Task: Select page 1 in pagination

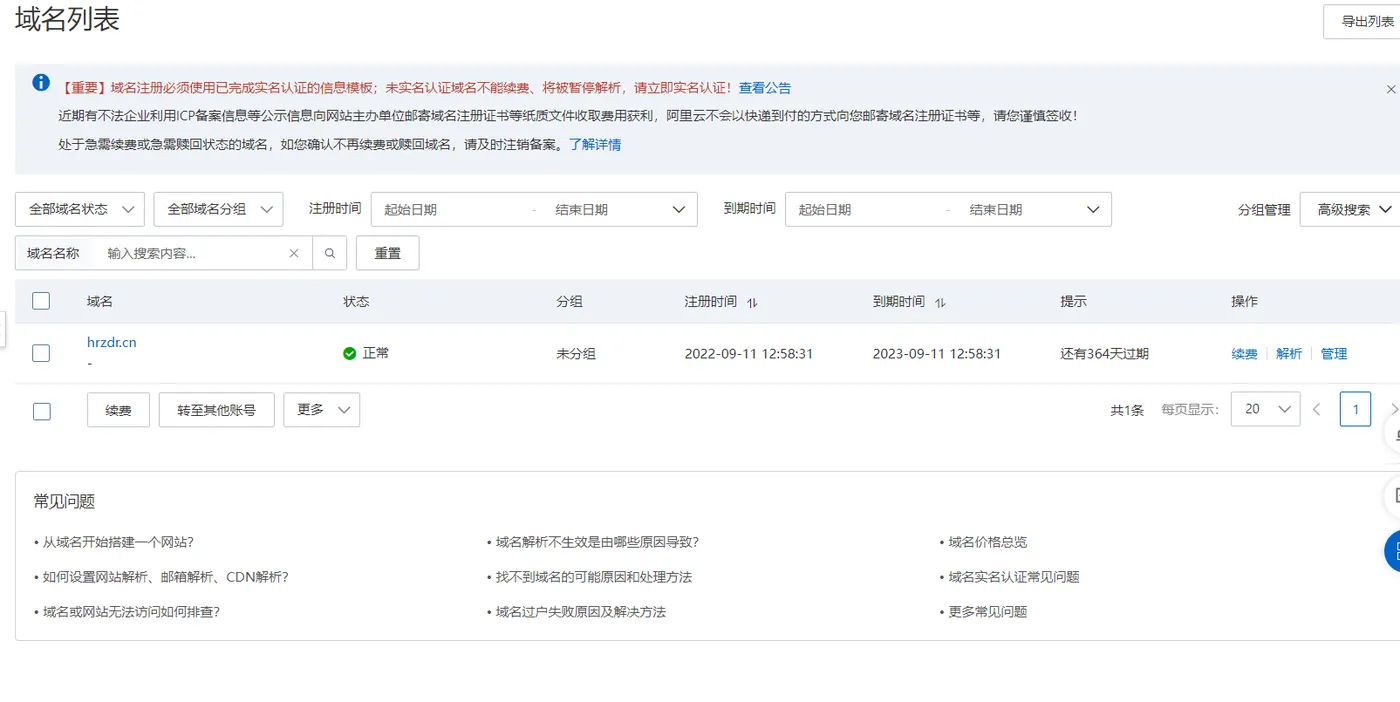Action: coord(1355,409)
